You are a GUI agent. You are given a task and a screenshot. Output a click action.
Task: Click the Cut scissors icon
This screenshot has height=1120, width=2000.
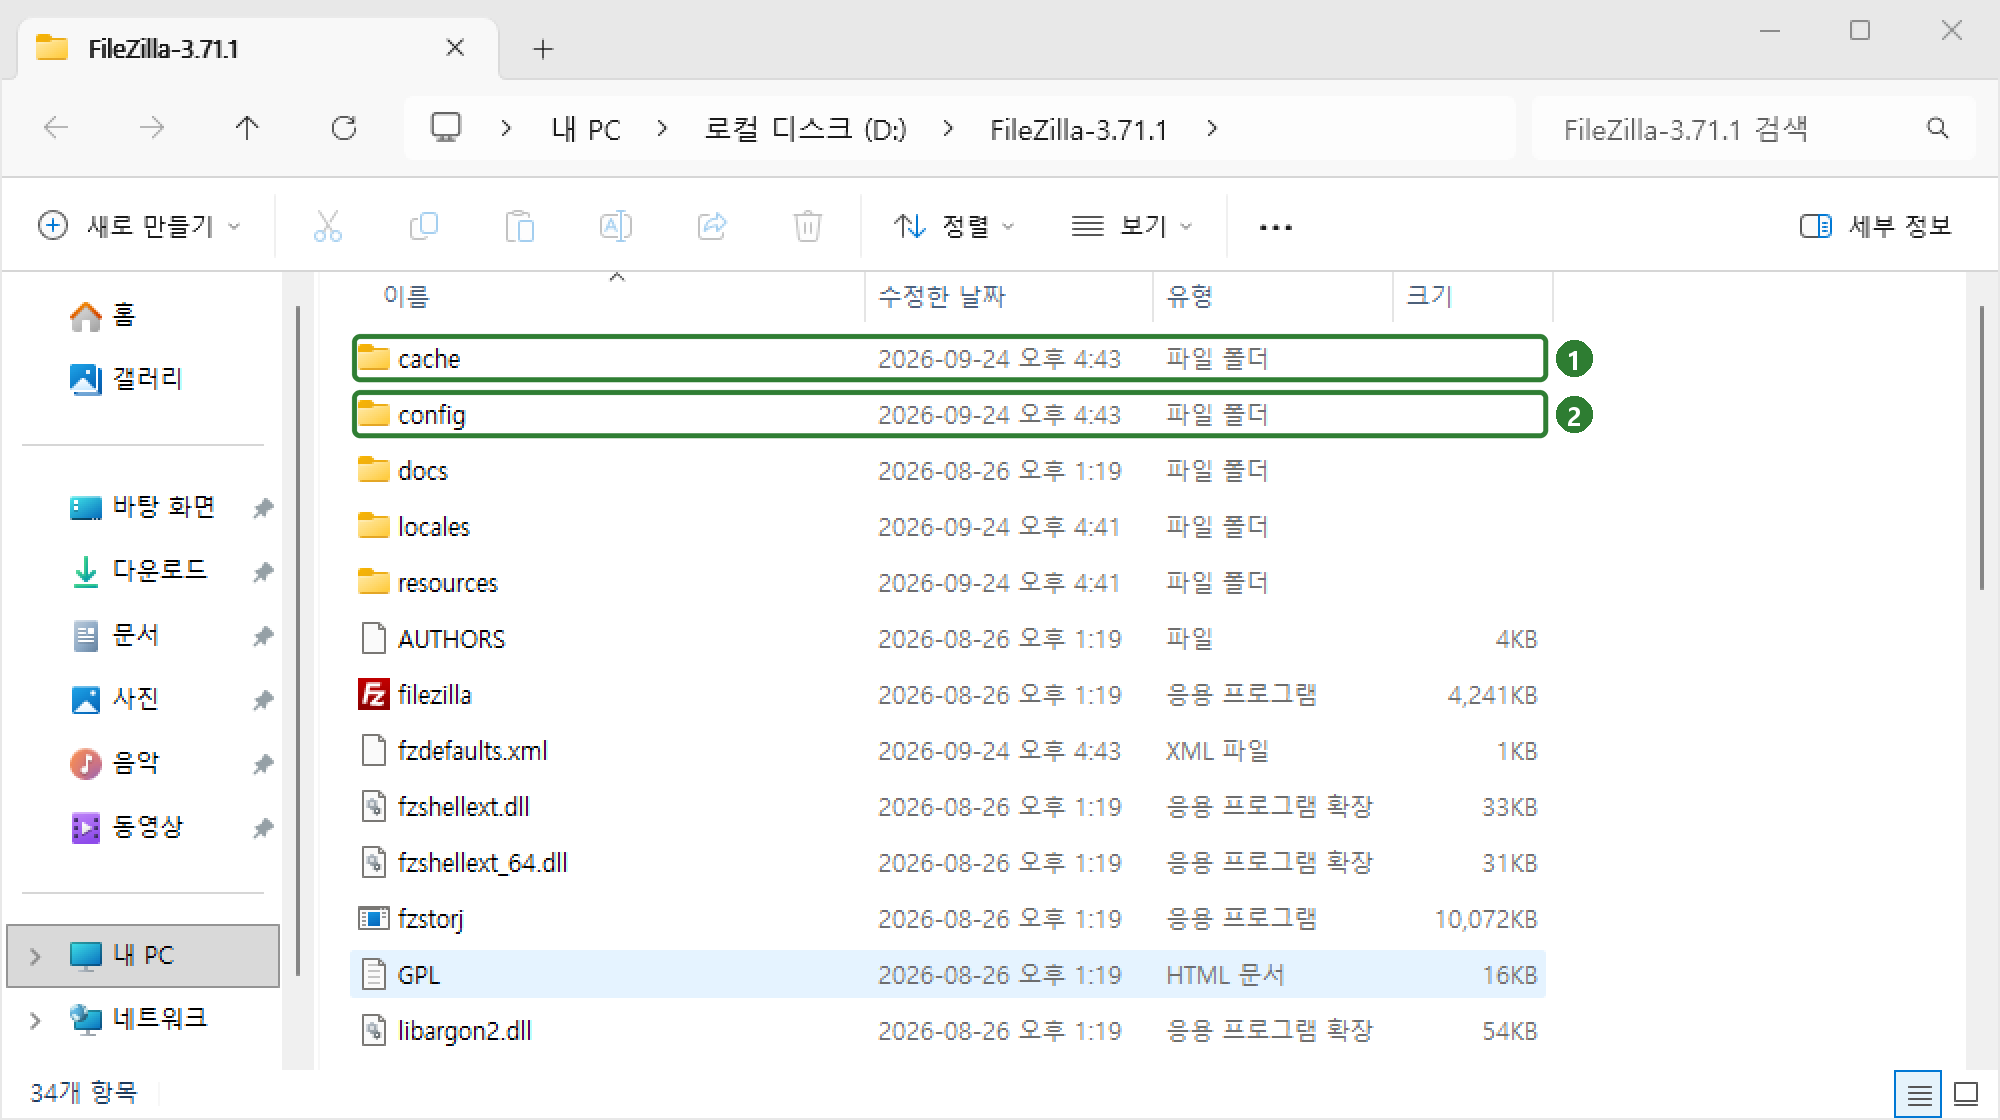[327, 226]
